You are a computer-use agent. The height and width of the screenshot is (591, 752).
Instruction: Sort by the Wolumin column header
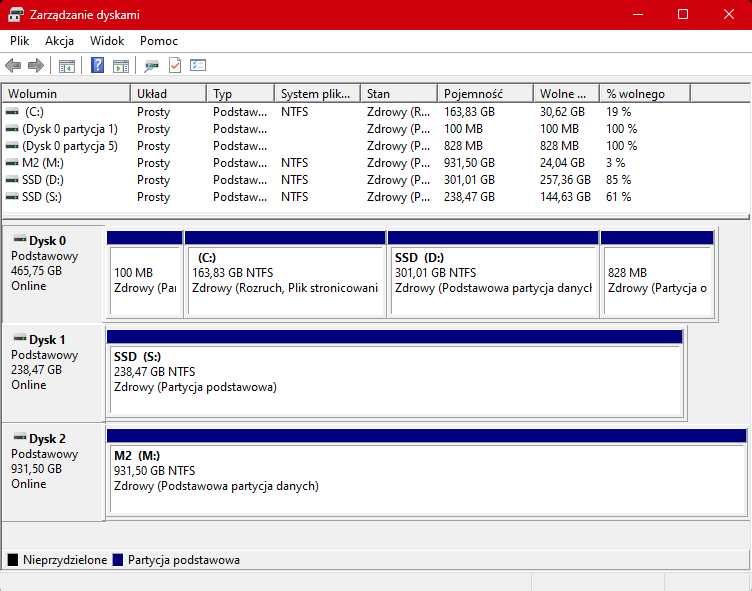[66, 94]
